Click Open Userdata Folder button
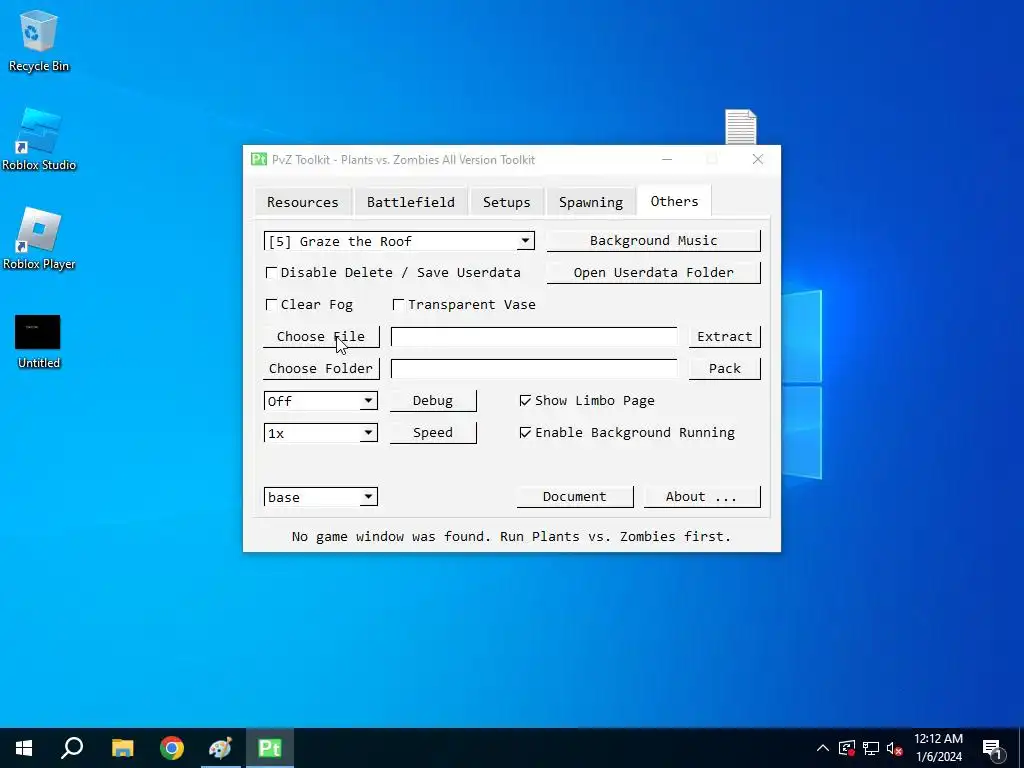The height and width of the screenshot is (768, 1024). (x=653, y=272)
